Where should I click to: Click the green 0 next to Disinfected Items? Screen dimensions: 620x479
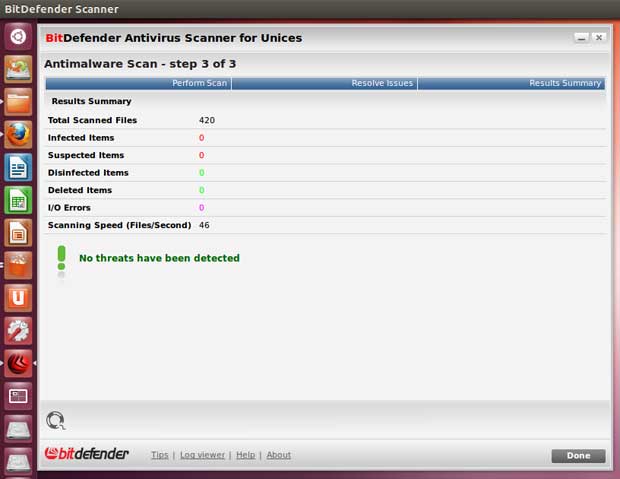[202, 173]
